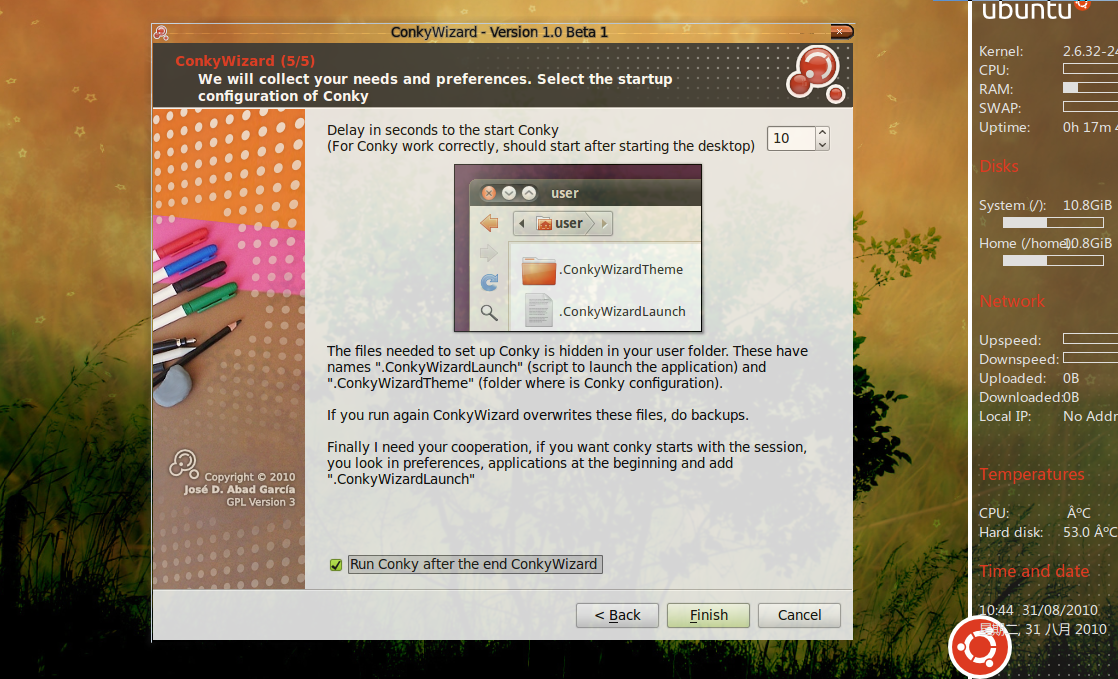The height and width of the screenshot is (679, 1118).
Task: Click the Downspeed bar in Conky
Action: click(x=1090, y=358)
